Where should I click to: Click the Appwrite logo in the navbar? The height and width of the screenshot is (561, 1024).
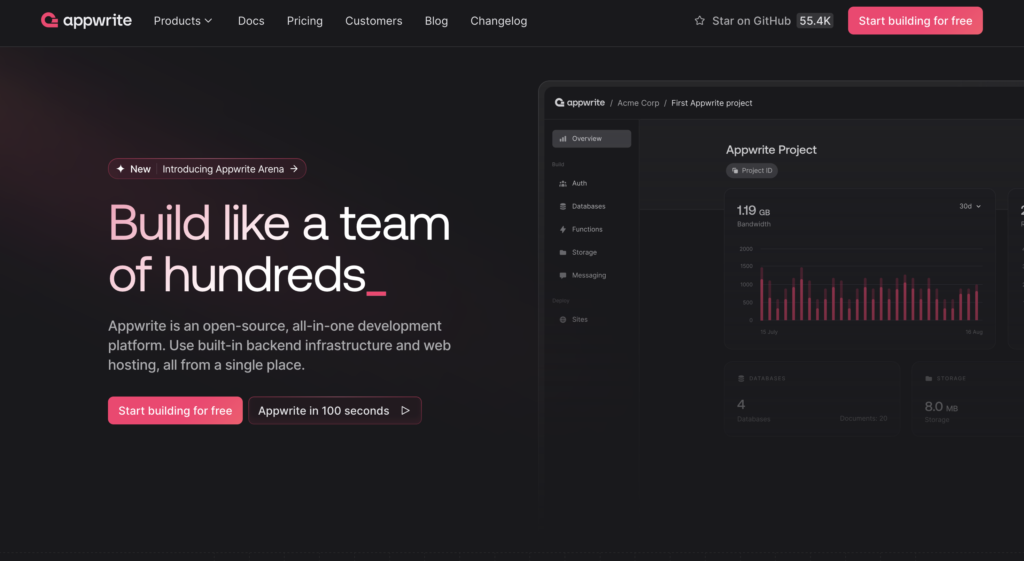point(86,21)
